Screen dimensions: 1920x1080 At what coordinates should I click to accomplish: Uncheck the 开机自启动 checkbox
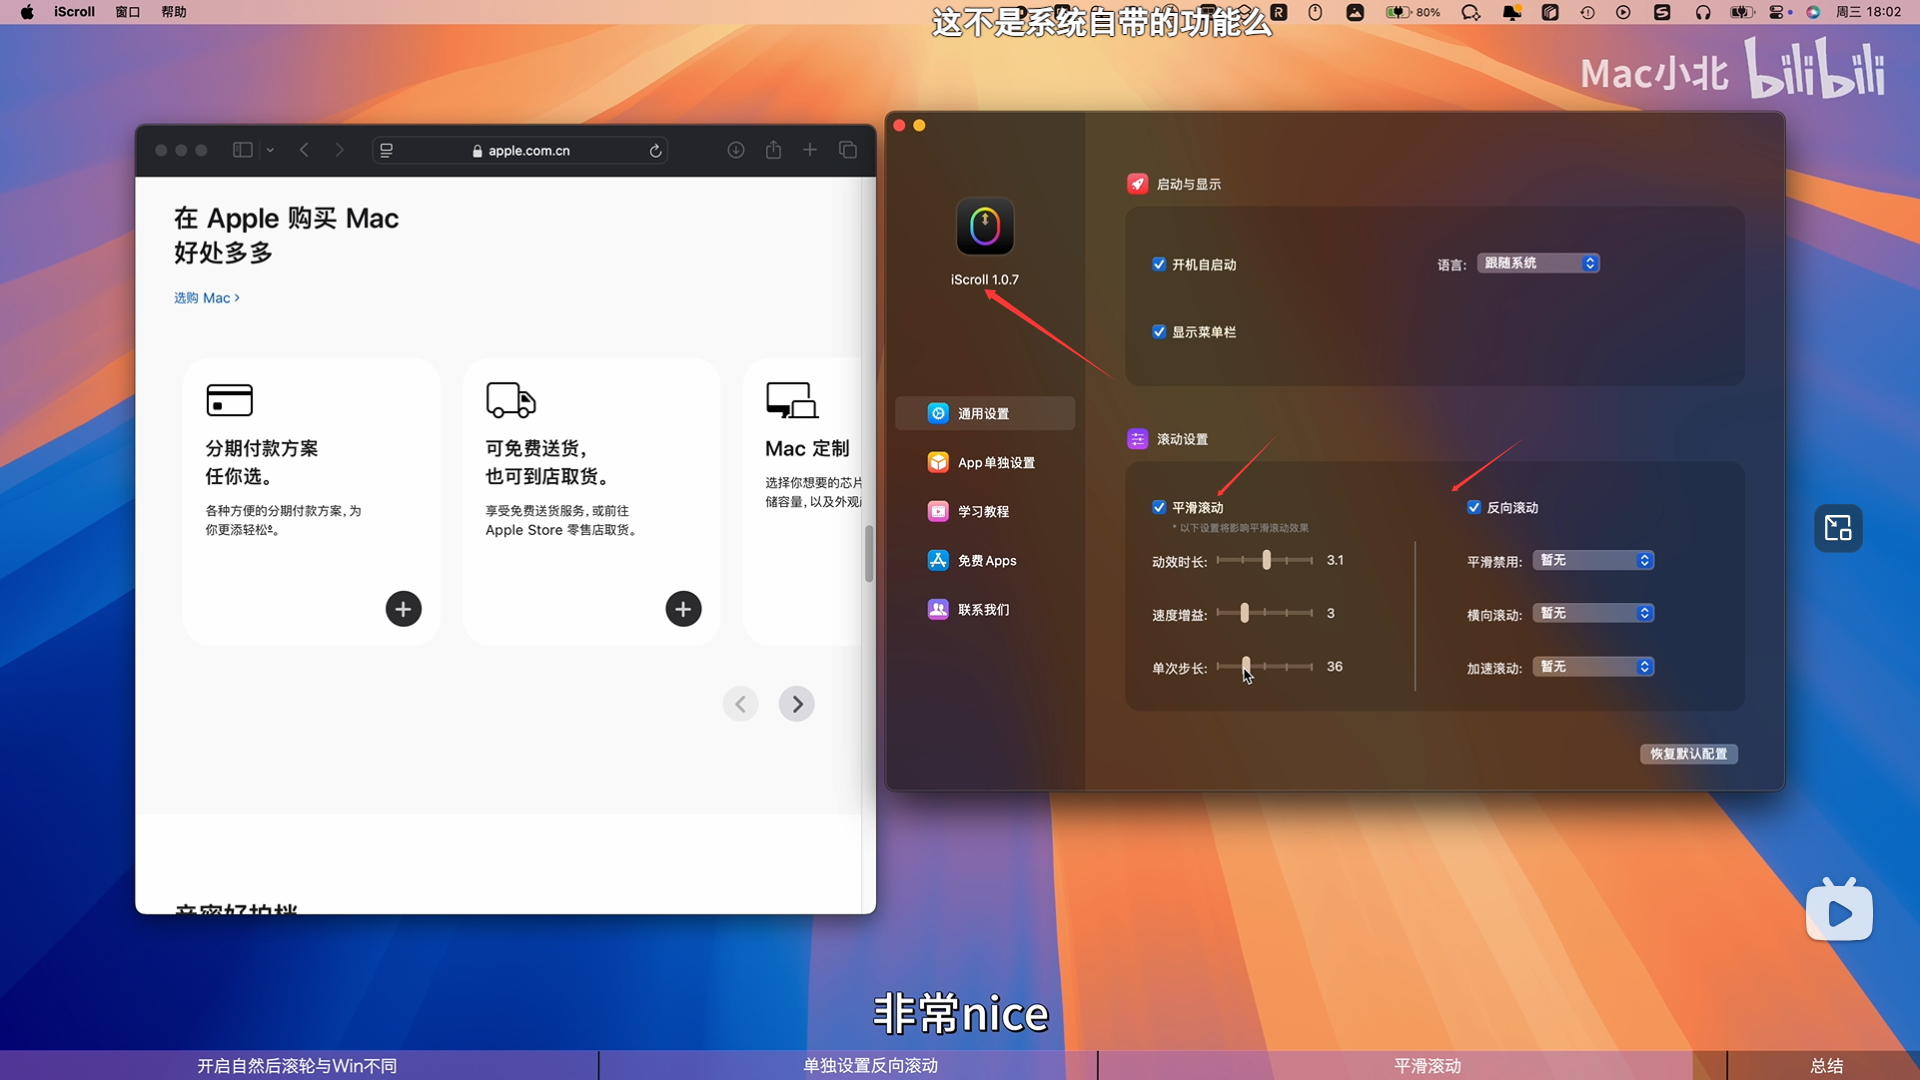pyautogui.click(x=1159, y=265)
